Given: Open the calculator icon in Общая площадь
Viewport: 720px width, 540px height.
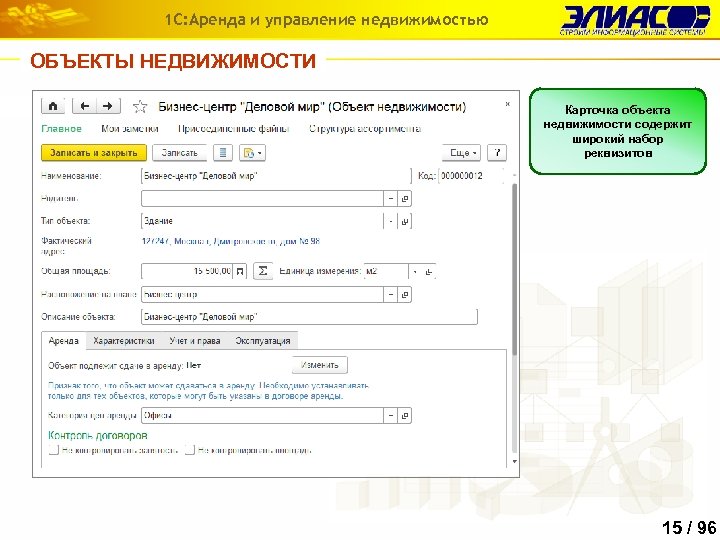Looking at the screenshot, I should [x=240, y=271].
